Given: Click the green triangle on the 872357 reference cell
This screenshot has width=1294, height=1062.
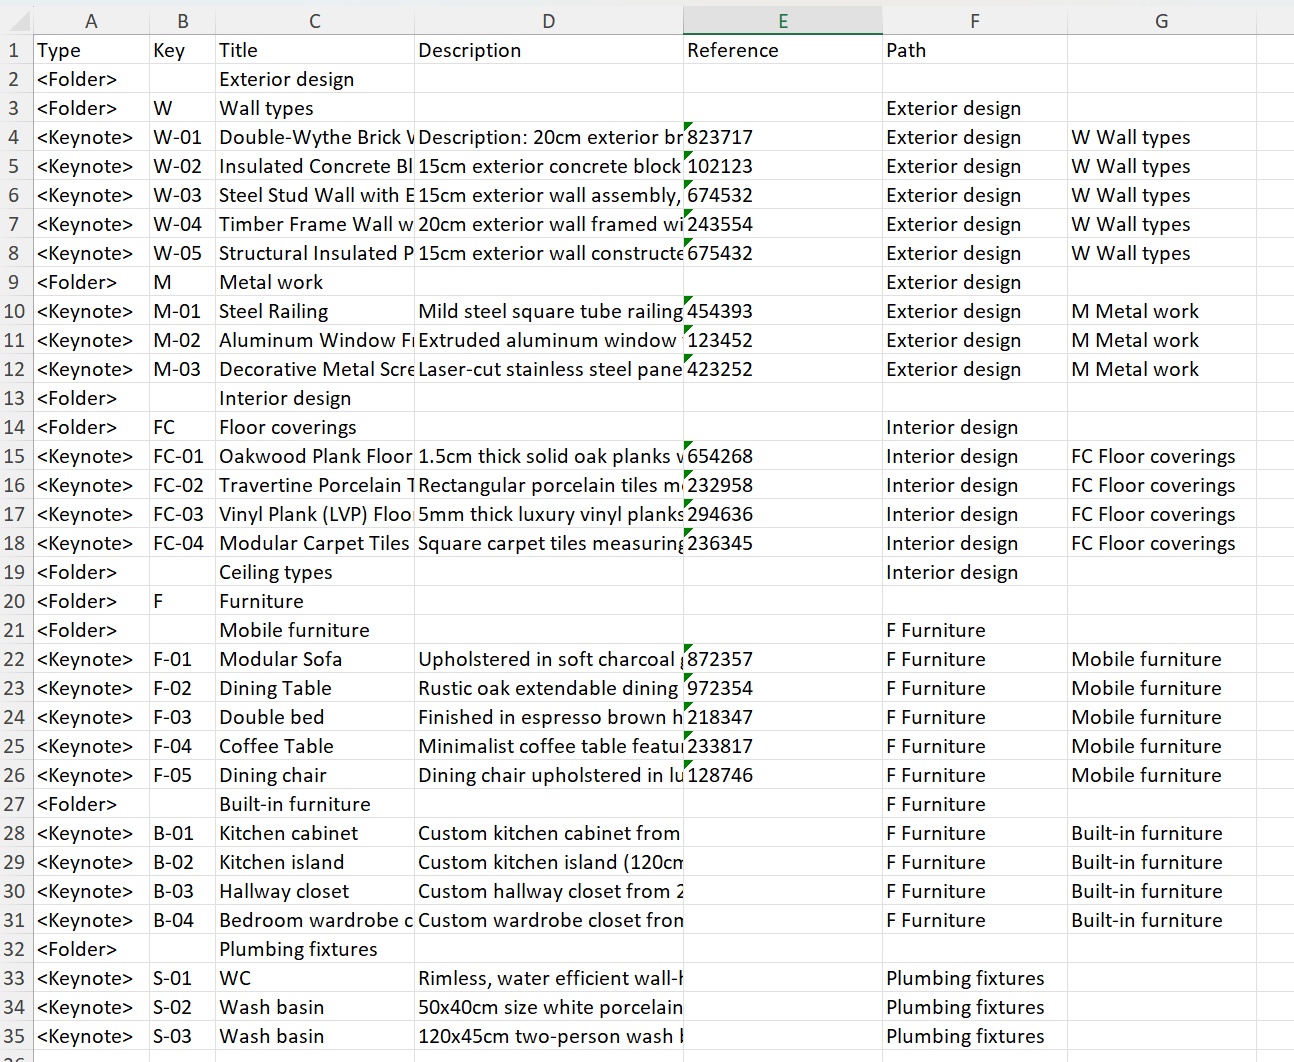Looking at the screenshot, I should coord(687,651).
